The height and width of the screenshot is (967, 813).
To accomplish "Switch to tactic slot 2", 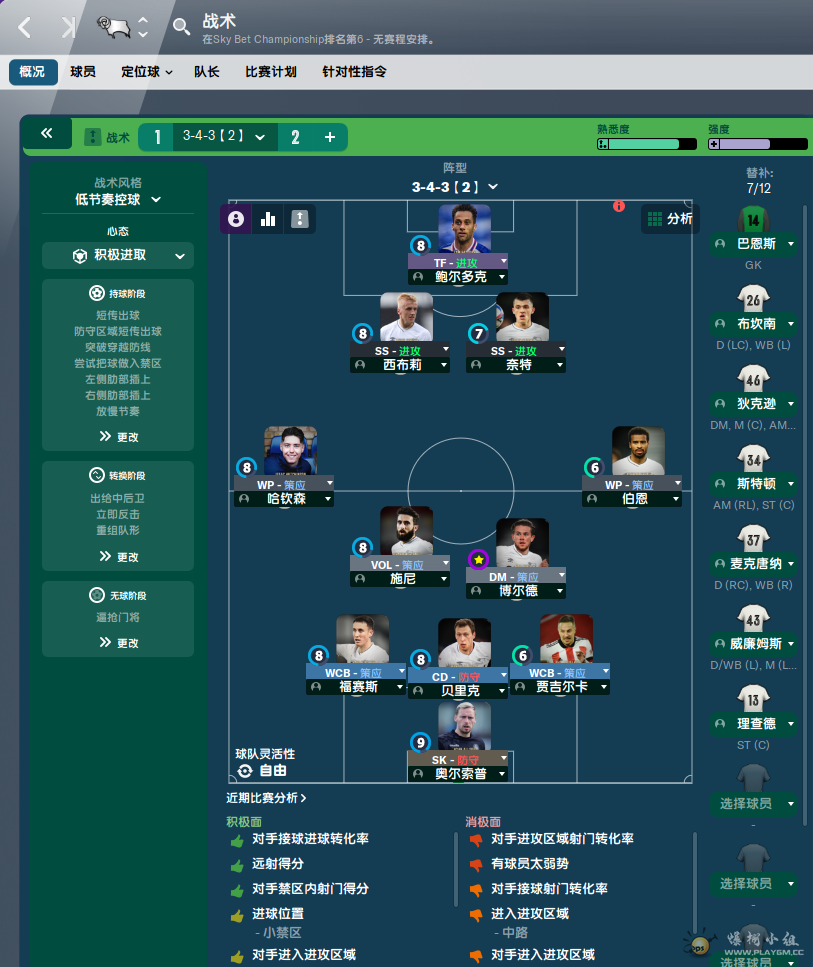I will coord(295,137).
